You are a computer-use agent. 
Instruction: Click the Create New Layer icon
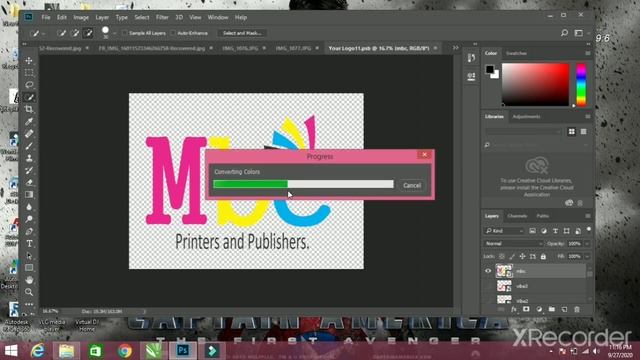coord(564,309)
